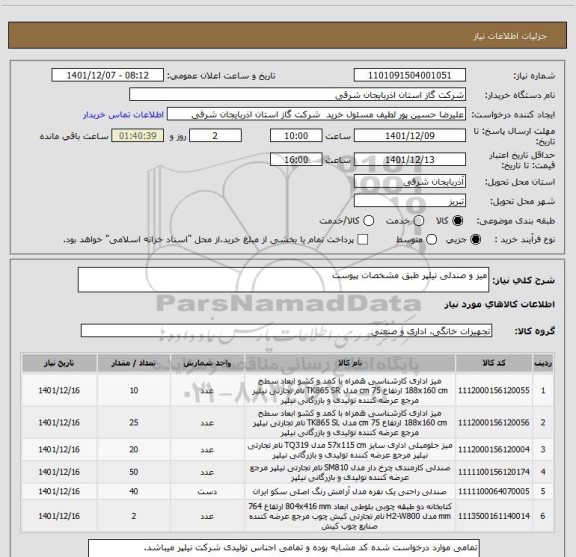Click product code 111200156120004
Image resolution: width=576 pixels, height=557 pixels.
coord(494,450)
